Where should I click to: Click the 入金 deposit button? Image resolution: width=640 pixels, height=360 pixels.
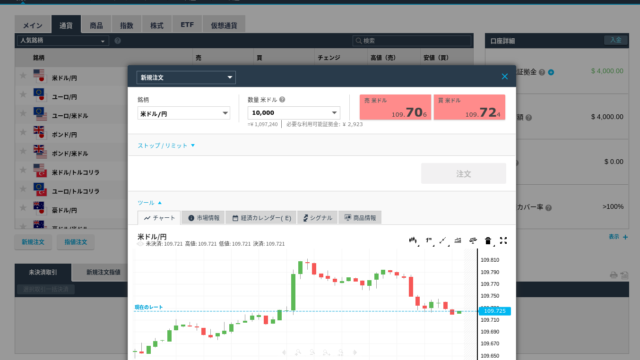616,40
